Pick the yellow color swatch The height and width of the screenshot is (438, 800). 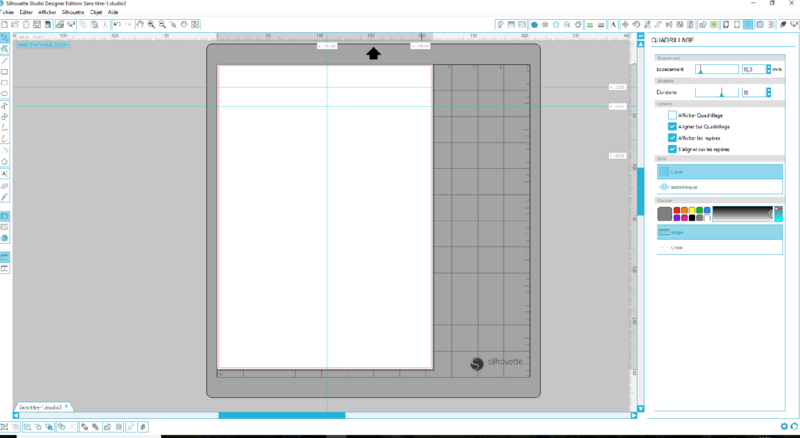(x=692, y=210)
